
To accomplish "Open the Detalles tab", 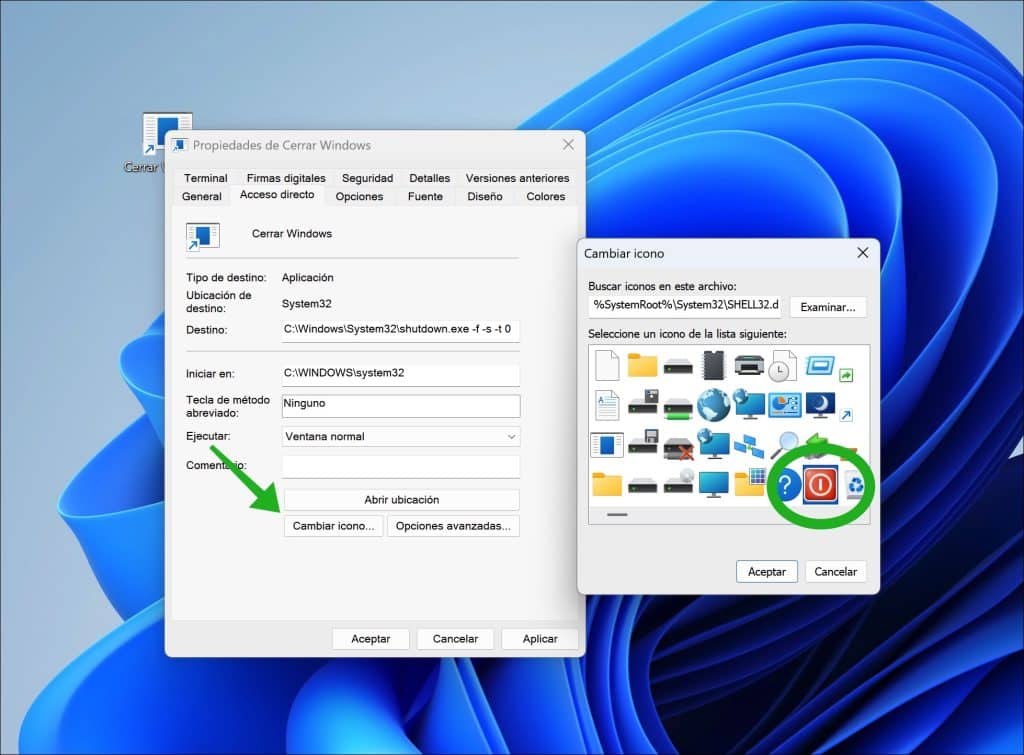I will (x=429, y=178).
